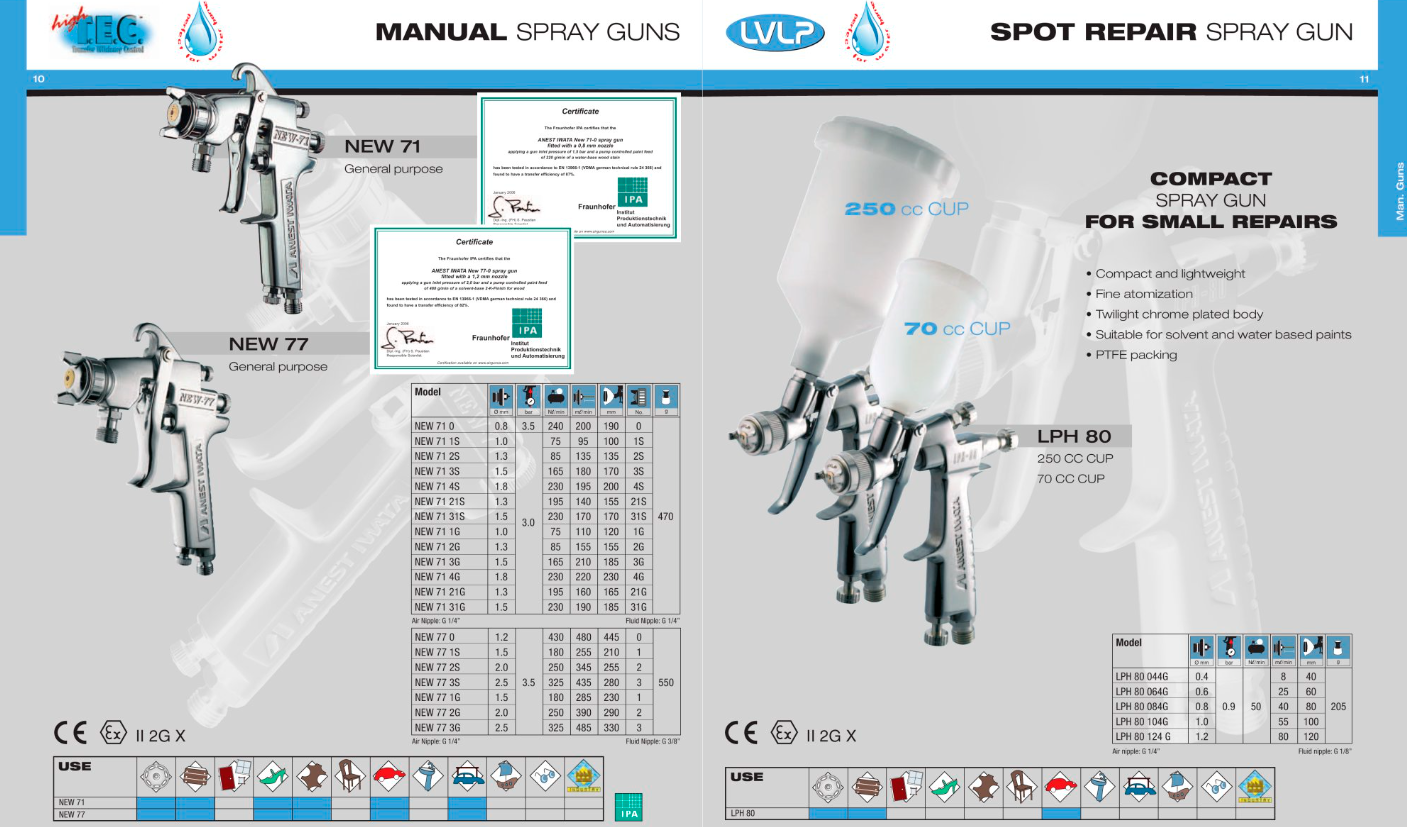The height and width of the screenshot is (827, 1407).
Task: Click the industry factory icon in NEW 71/77 USE table
Action: pyautogui.click(x=584, y=778)
